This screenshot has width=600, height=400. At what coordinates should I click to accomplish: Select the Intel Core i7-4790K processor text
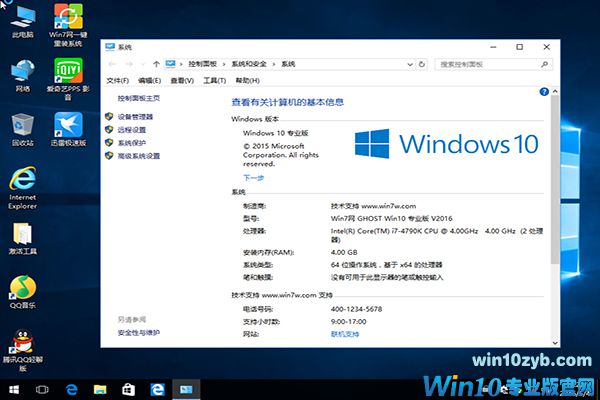(x=437, y=235)
